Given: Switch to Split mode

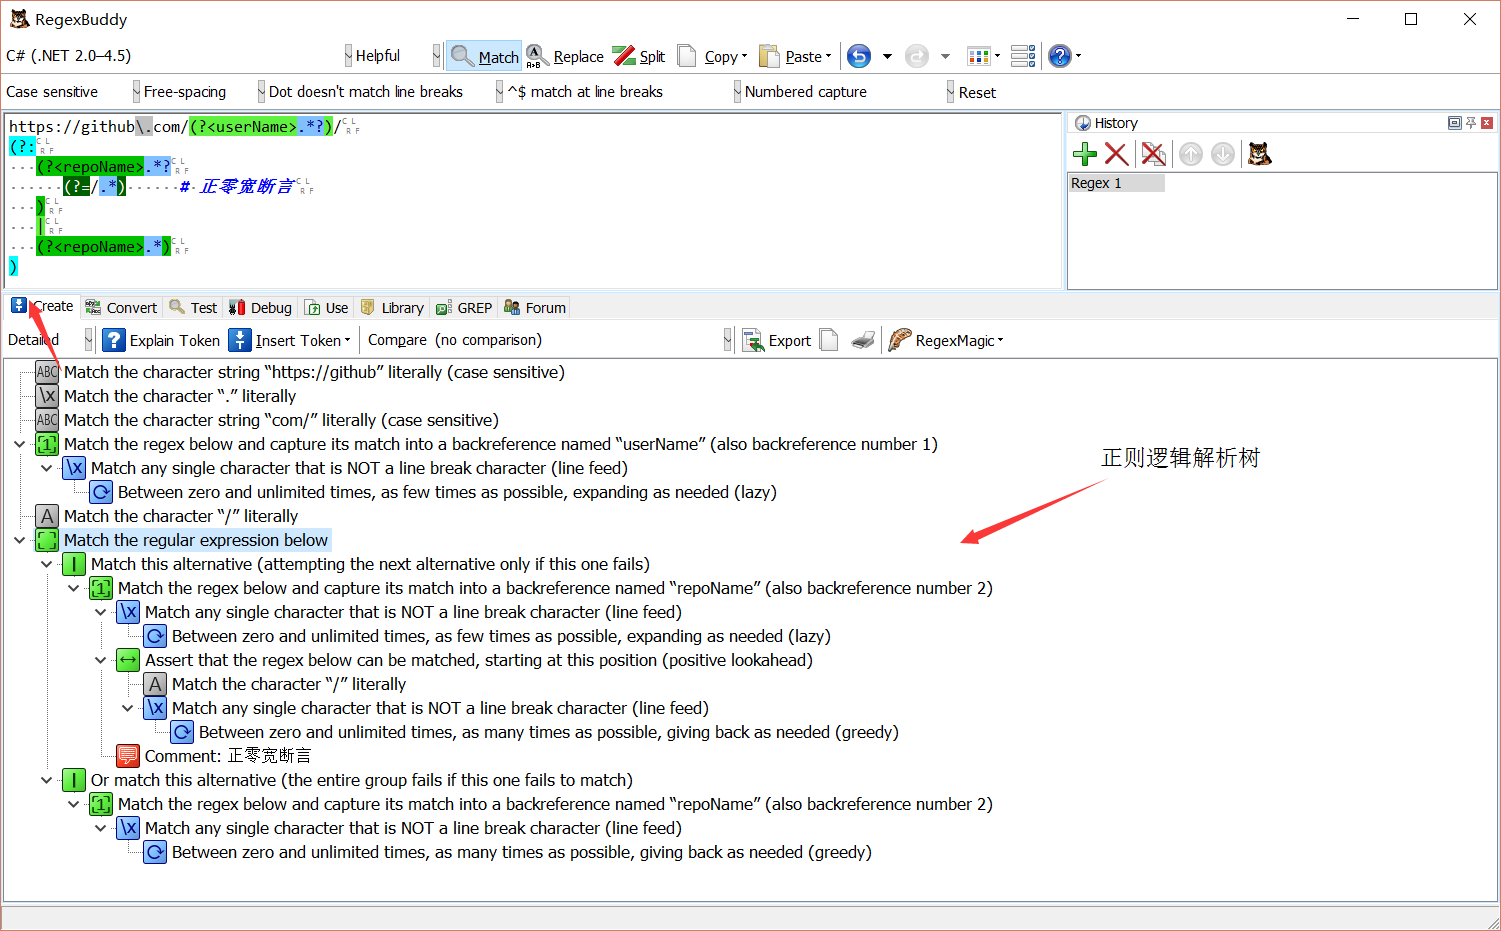Looking at the screenshot, I should click(x=640, y=57).
